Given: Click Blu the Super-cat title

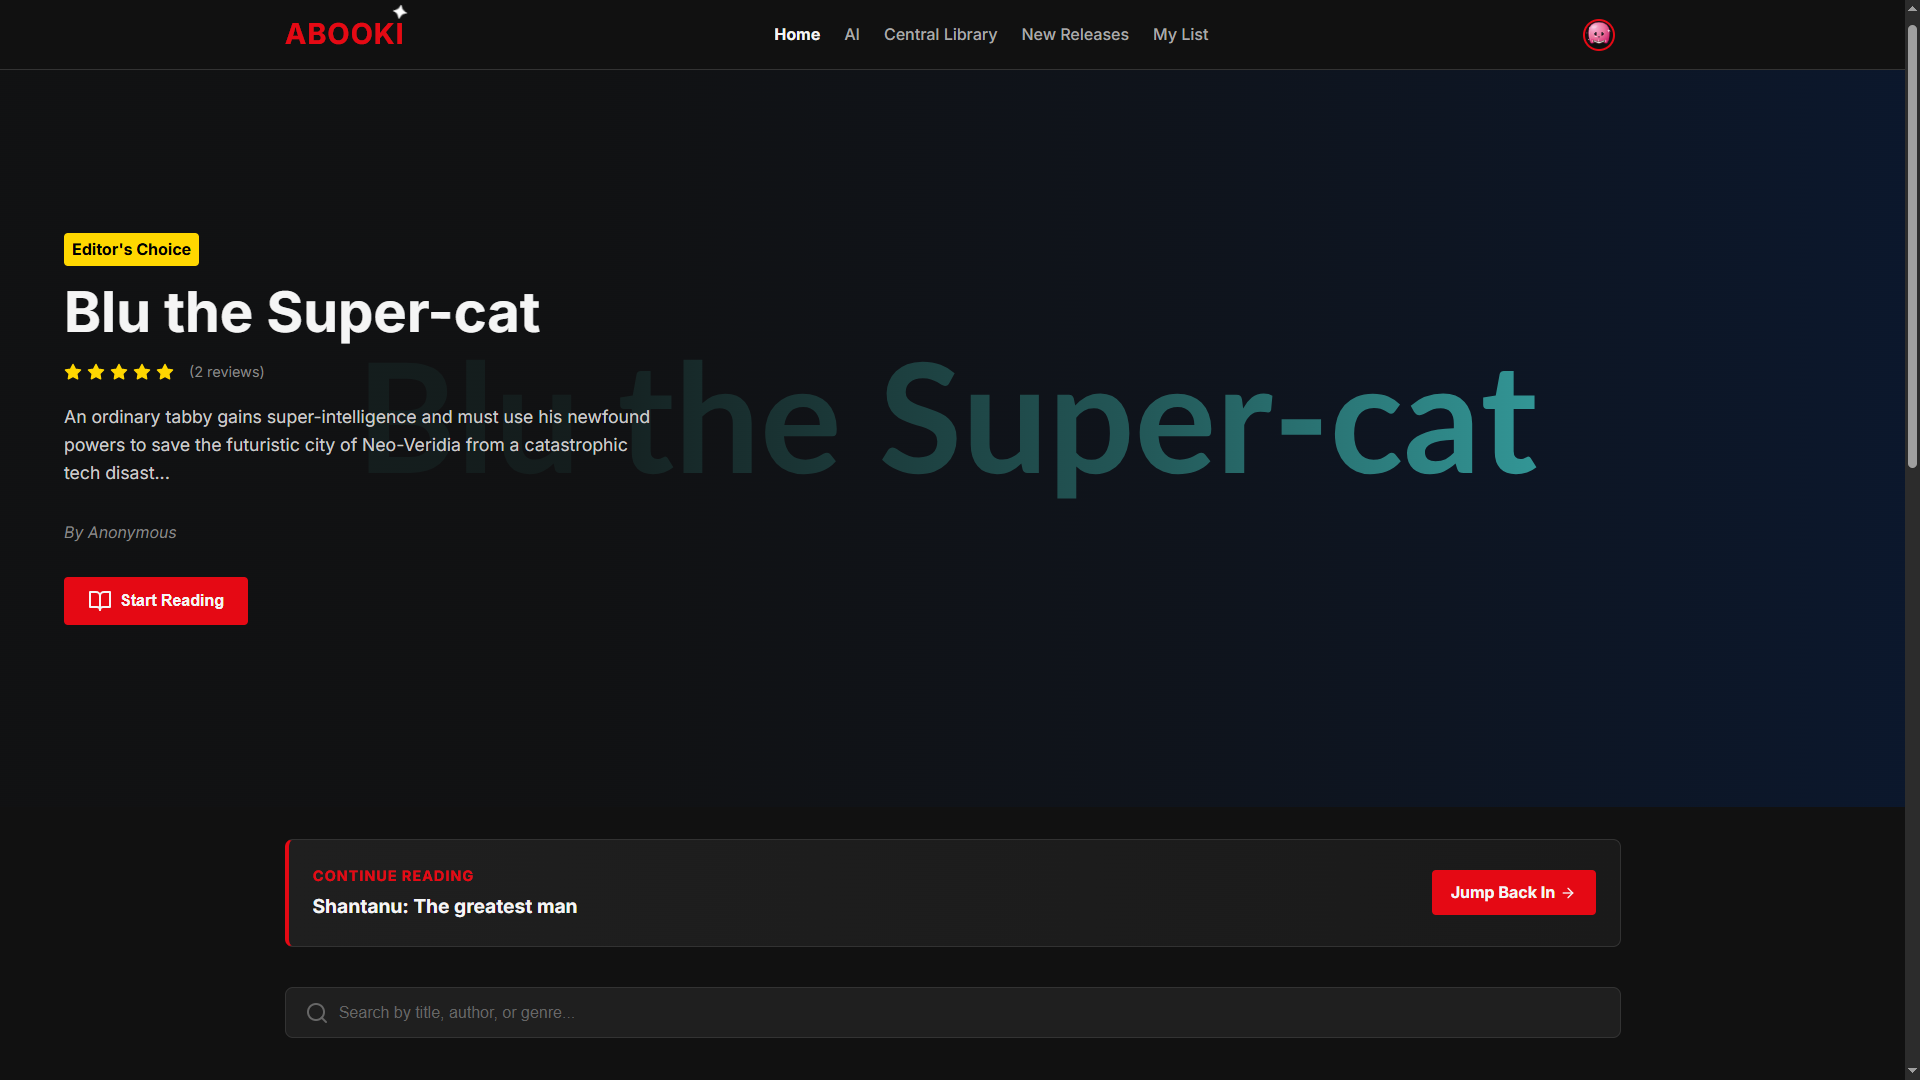Looking at the screenshot, I should click(x=302, y=313).
